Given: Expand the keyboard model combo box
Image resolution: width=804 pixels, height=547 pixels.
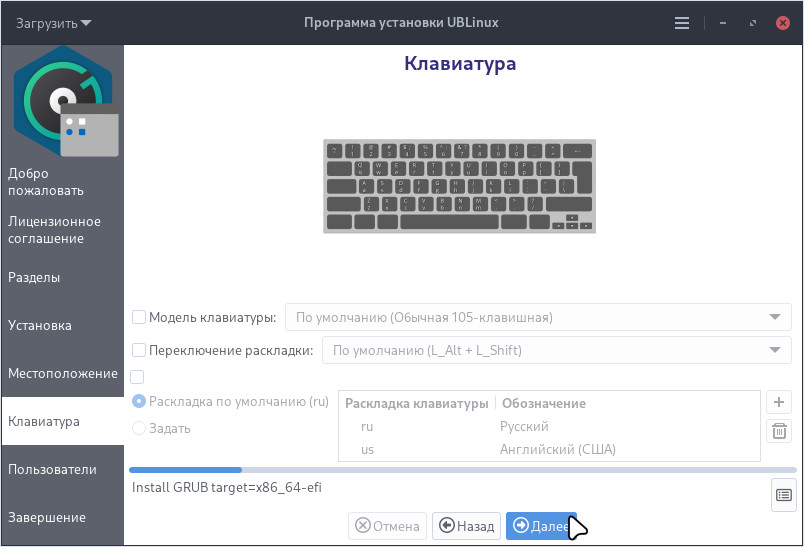Looking at the screenshot, I should (538, 317).
